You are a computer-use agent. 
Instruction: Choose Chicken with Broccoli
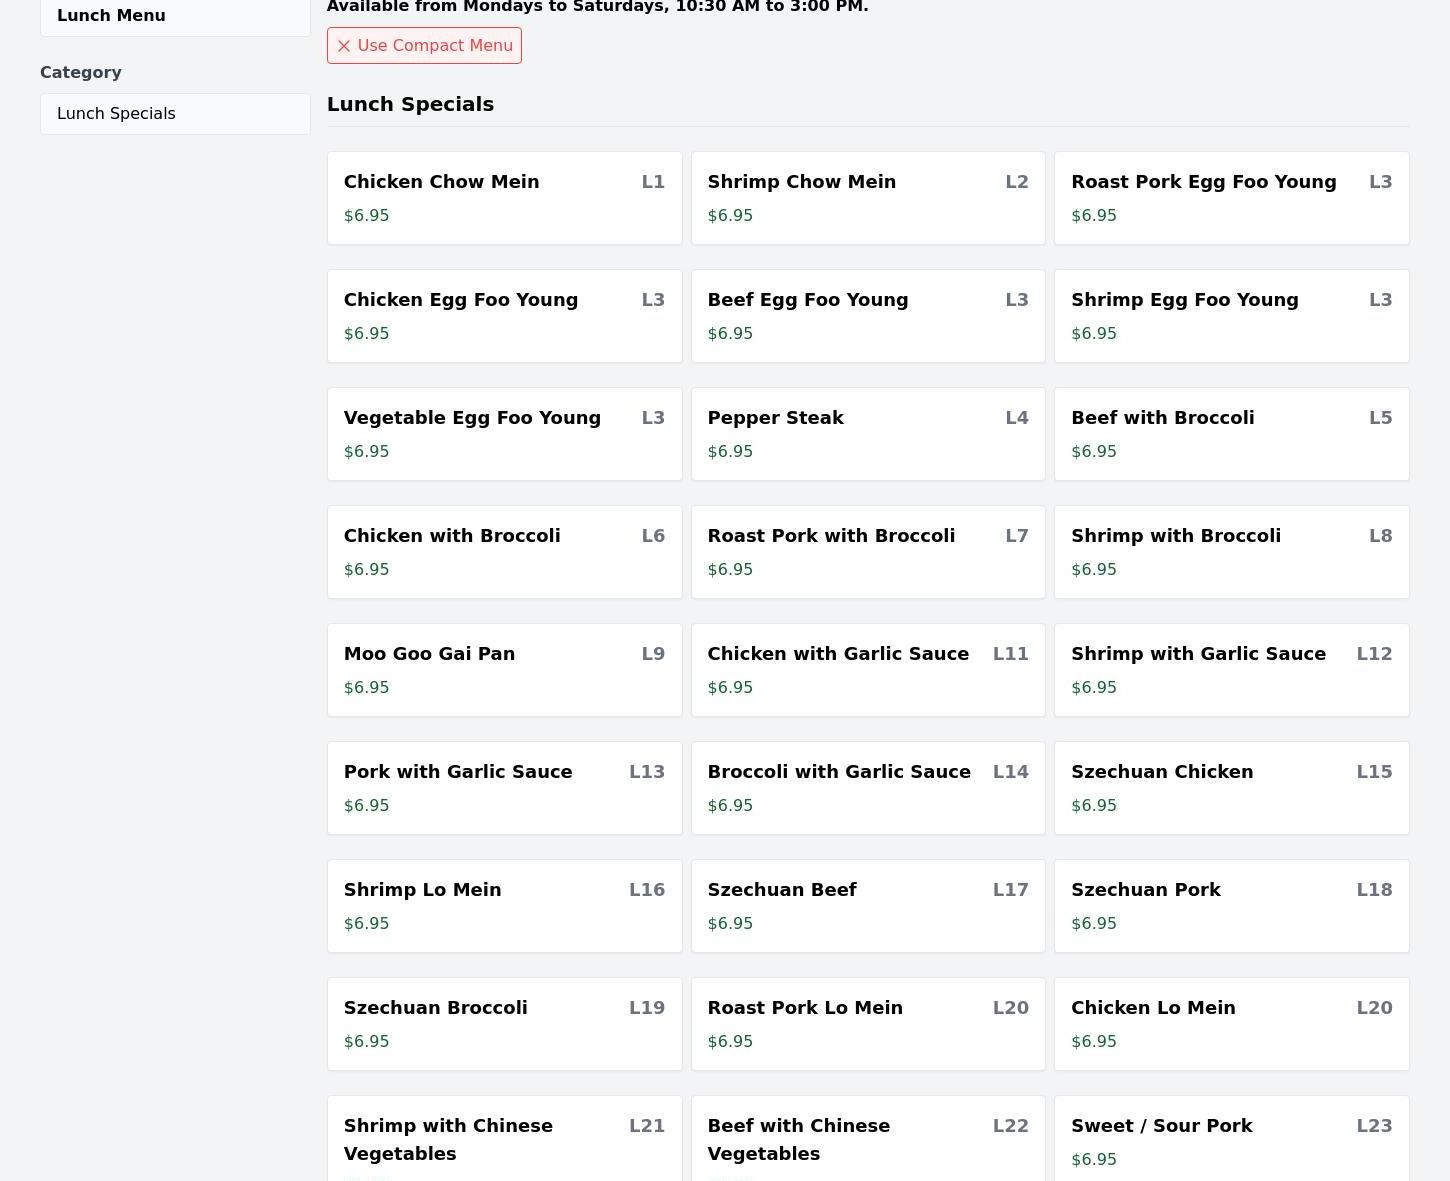pos(504,552)
